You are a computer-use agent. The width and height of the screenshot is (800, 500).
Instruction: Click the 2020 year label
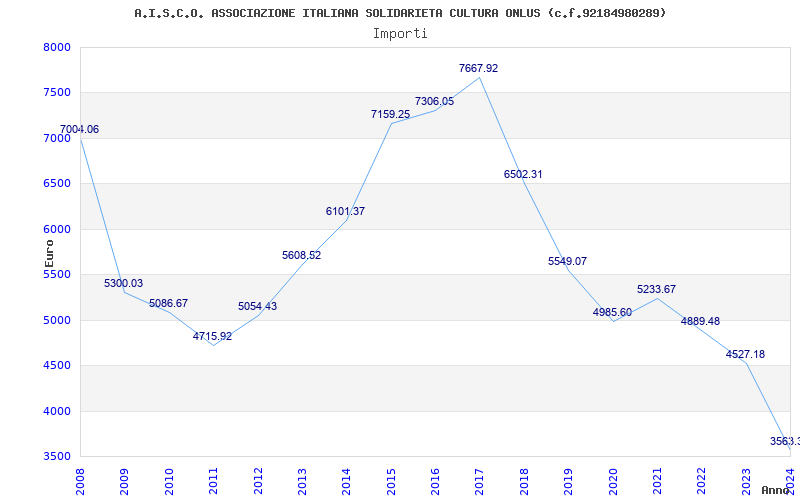click(x=613, y=481)
